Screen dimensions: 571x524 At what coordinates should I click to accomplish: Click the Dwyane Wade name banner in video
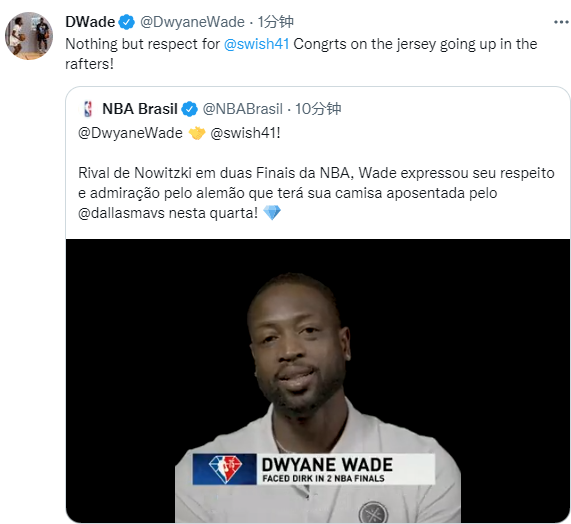314,469
